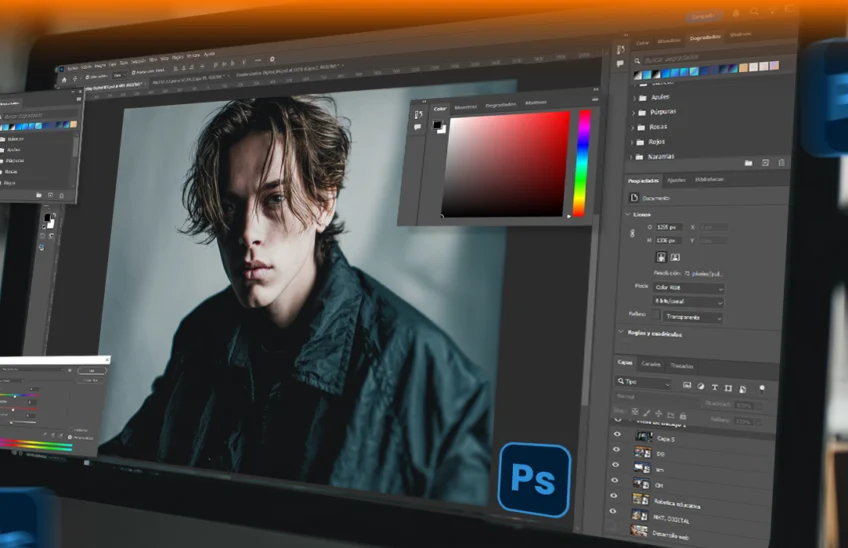The image size is (848, 548).
Task: Create new gradient in docked Degradados panel
Action: [765, 162]
